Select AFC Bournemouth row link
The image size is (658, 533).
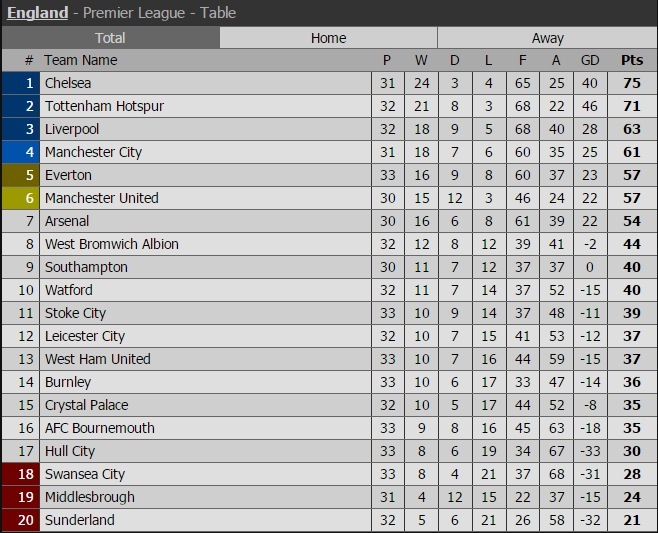(100, 428)
